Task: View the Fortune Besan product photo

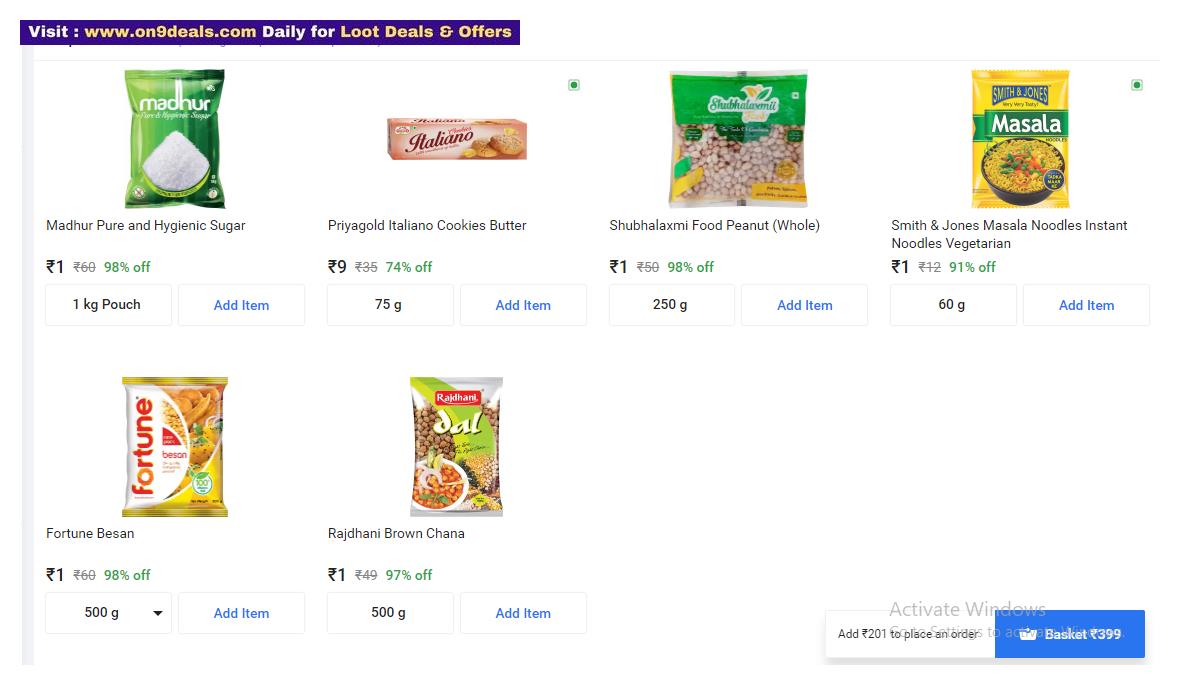Action: click(x=174, y=446)
